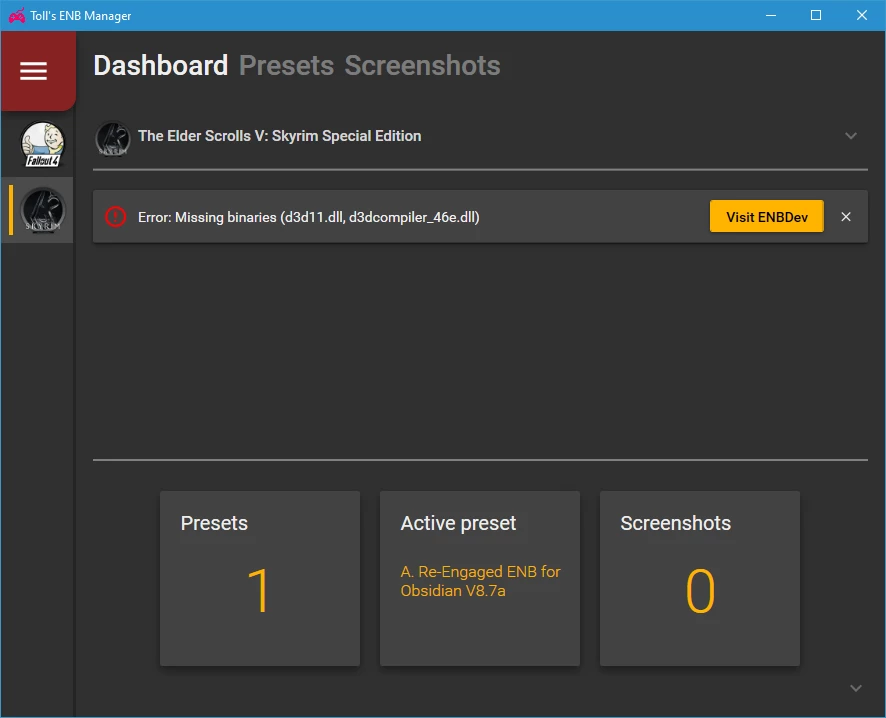
Task: Open the hamburger menu
Action: (33, 71)
